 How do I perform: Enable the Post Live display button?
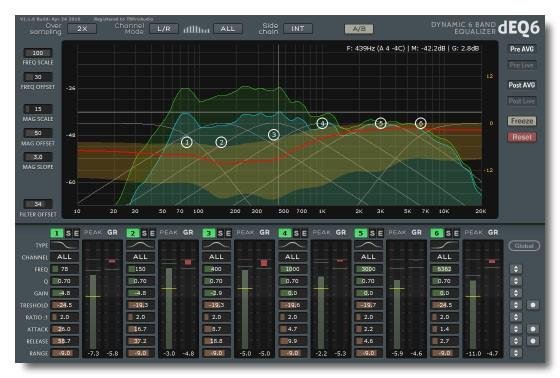522,101
